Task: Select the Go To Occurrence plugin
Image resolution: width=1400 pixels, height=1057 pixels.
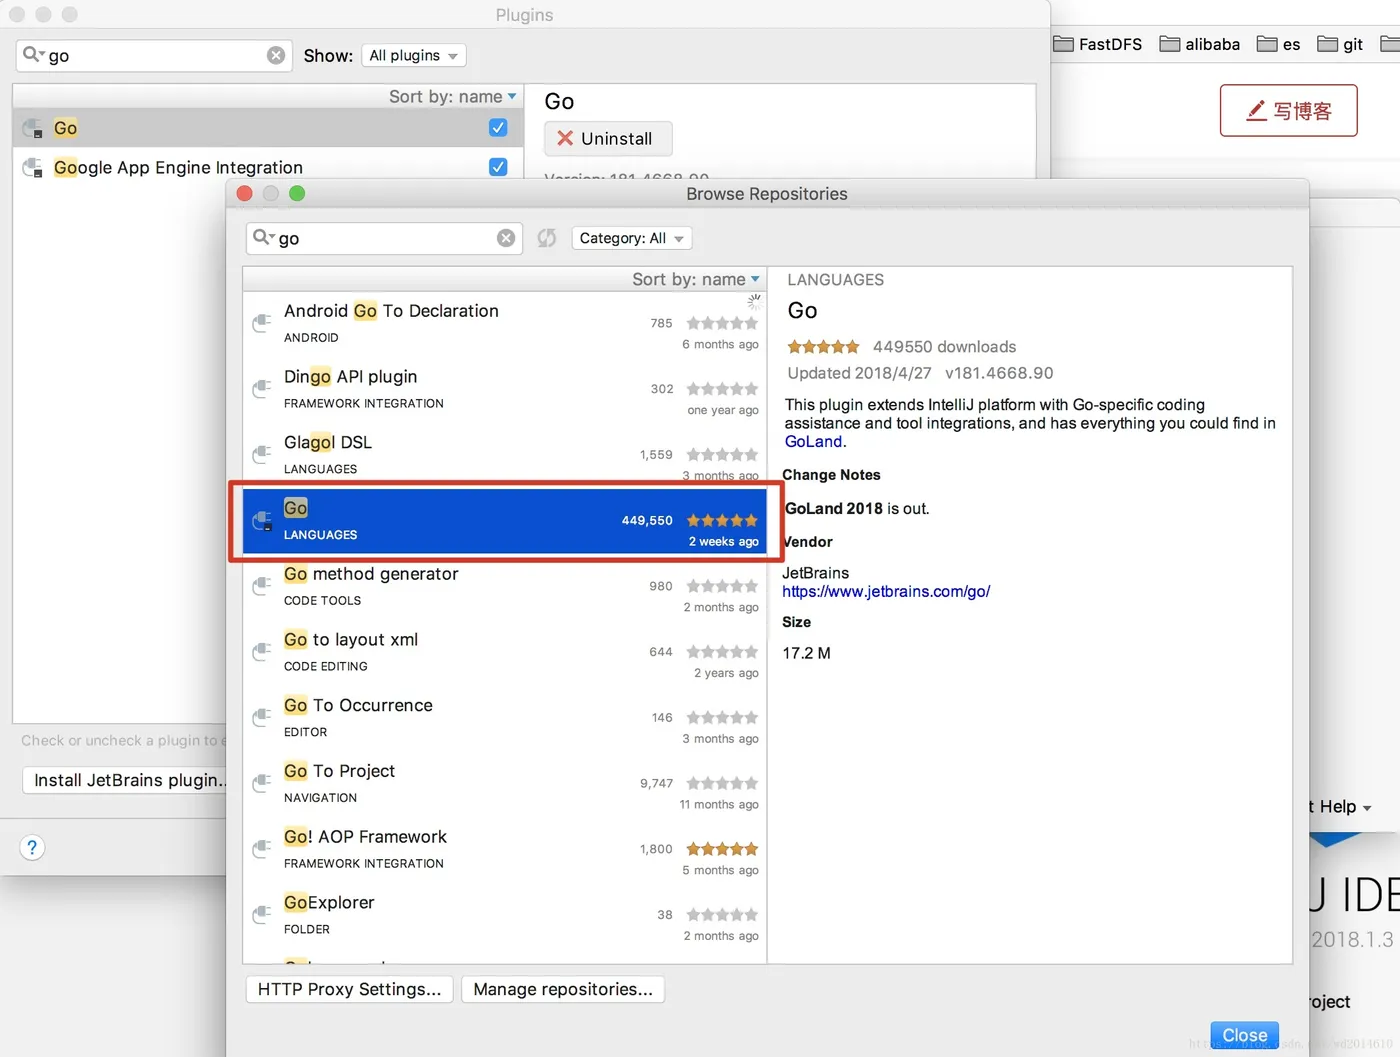Action: pyautogui.click(x=505, y=719)
